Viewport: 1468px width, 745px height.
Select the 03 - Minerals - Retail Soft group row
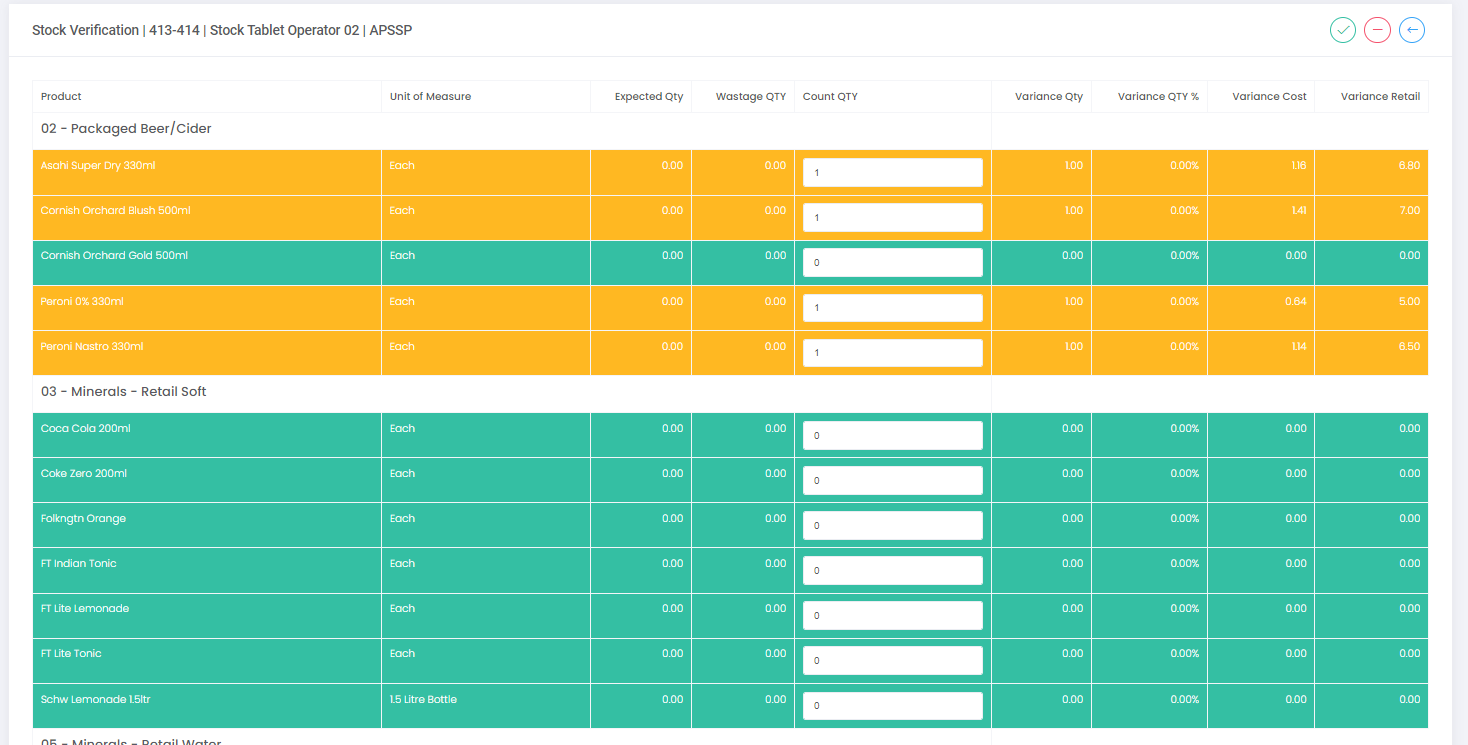pyautogui.click(x=124, y=392)
